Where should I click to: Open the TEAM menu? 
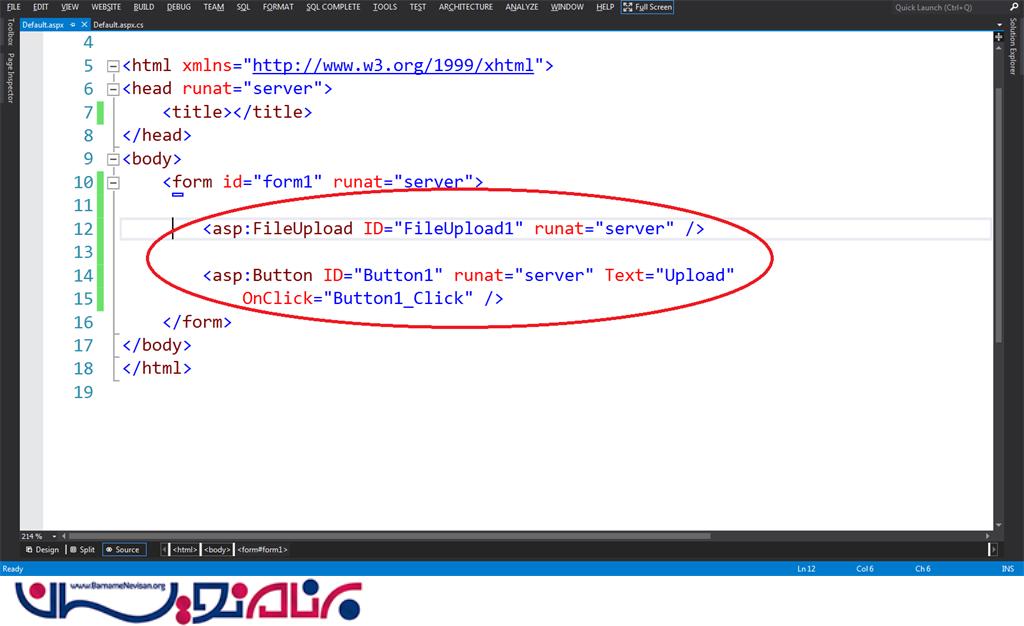coord(214,7)
